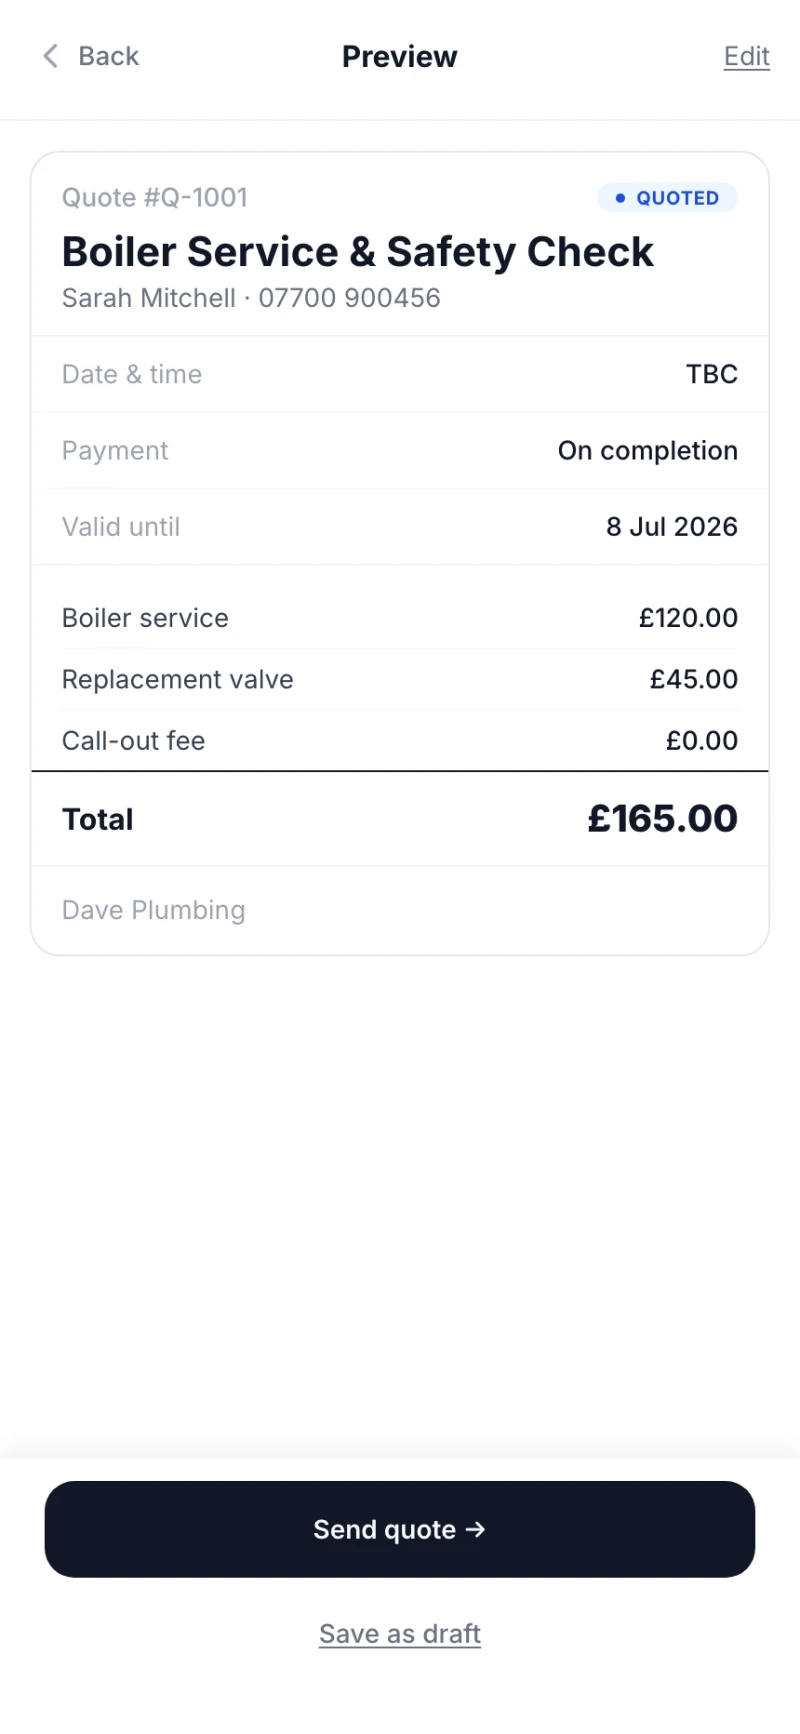Send the quote with the dark button
Viewport: 800px width, 1734px height.
pyautogui.click(x=400, y=1529)
